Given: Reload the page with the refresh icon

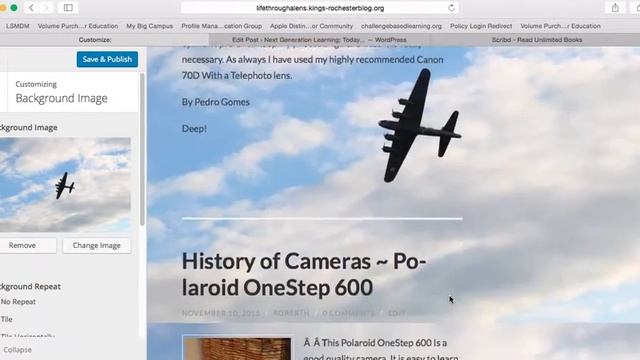Looking at the screenshot, I should click(451, 8).
